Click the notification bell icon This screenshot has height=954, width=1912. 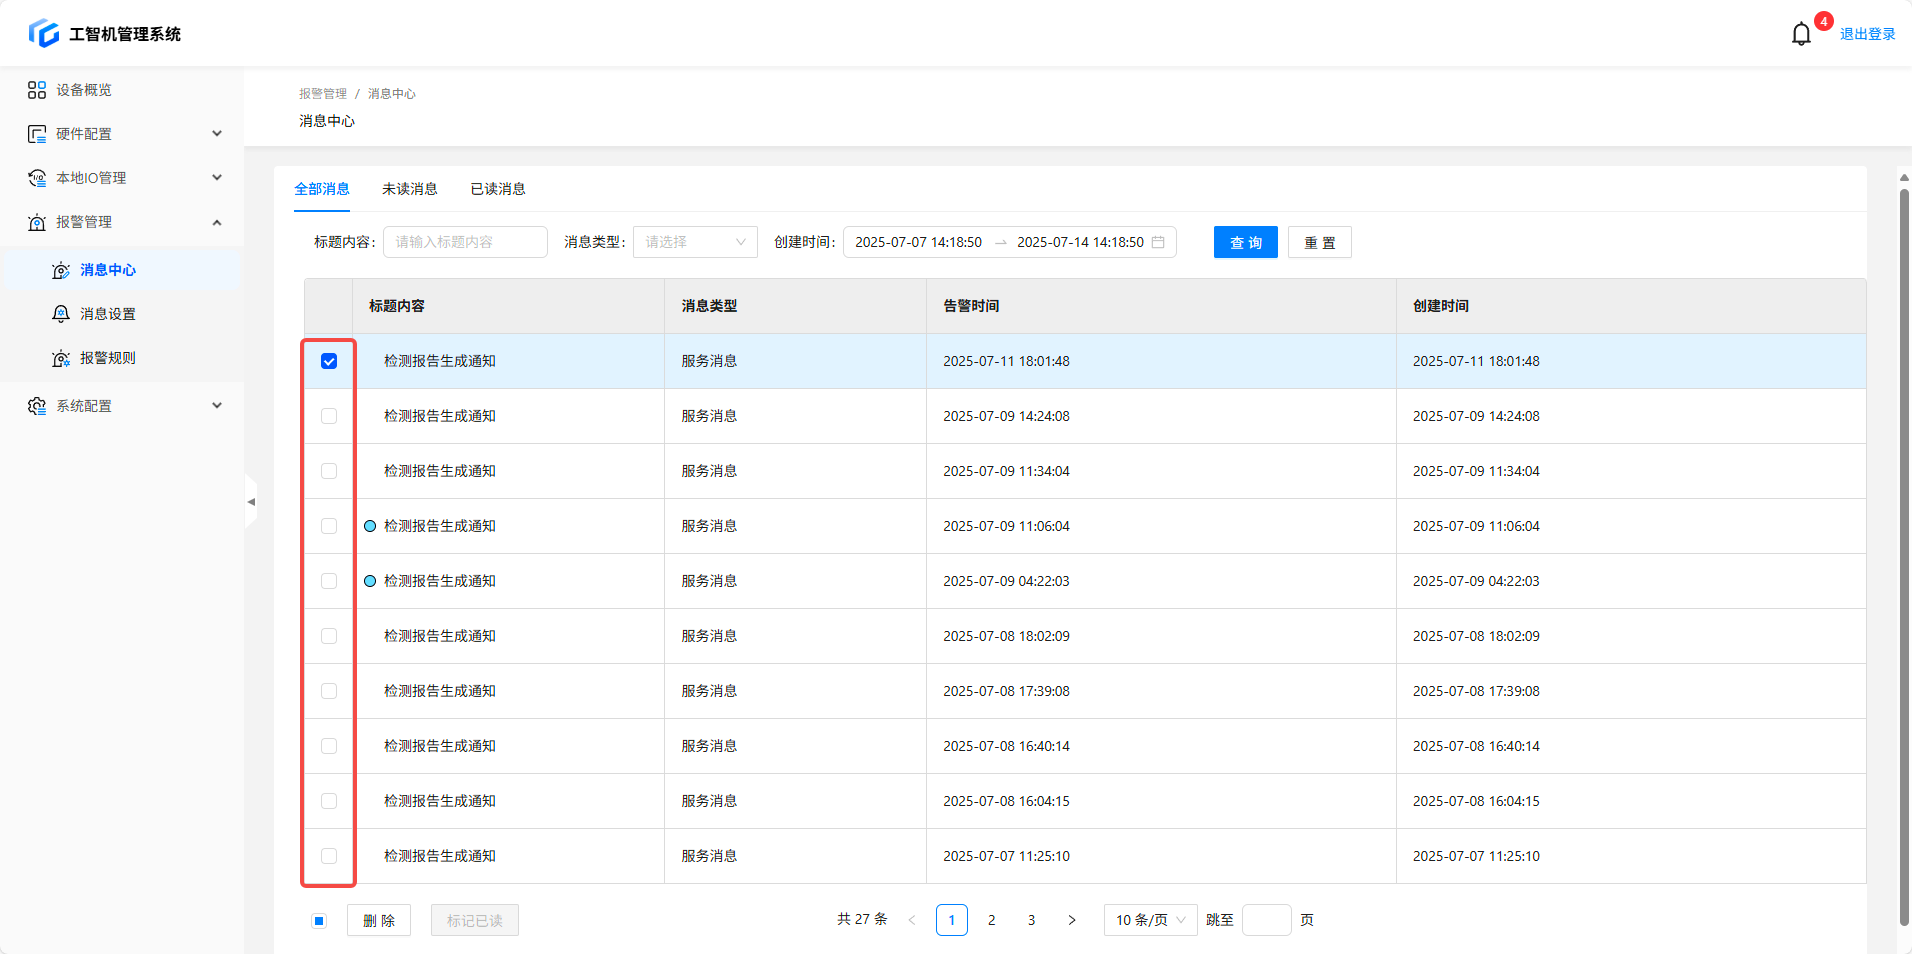tap(1800, 34)
